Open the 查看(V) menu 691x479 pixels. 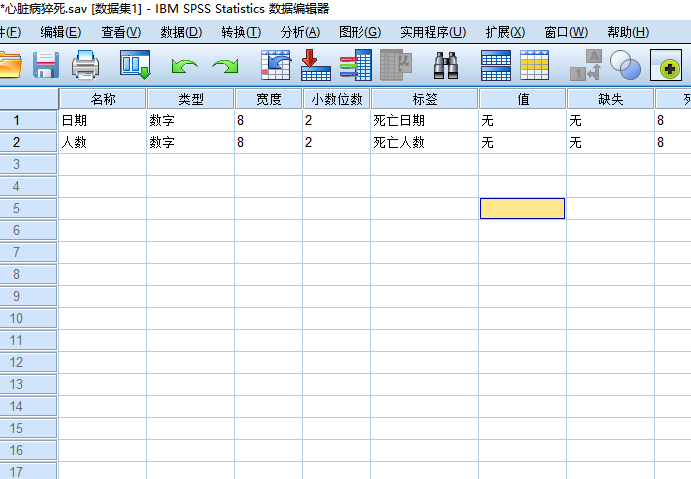(121, 32)
